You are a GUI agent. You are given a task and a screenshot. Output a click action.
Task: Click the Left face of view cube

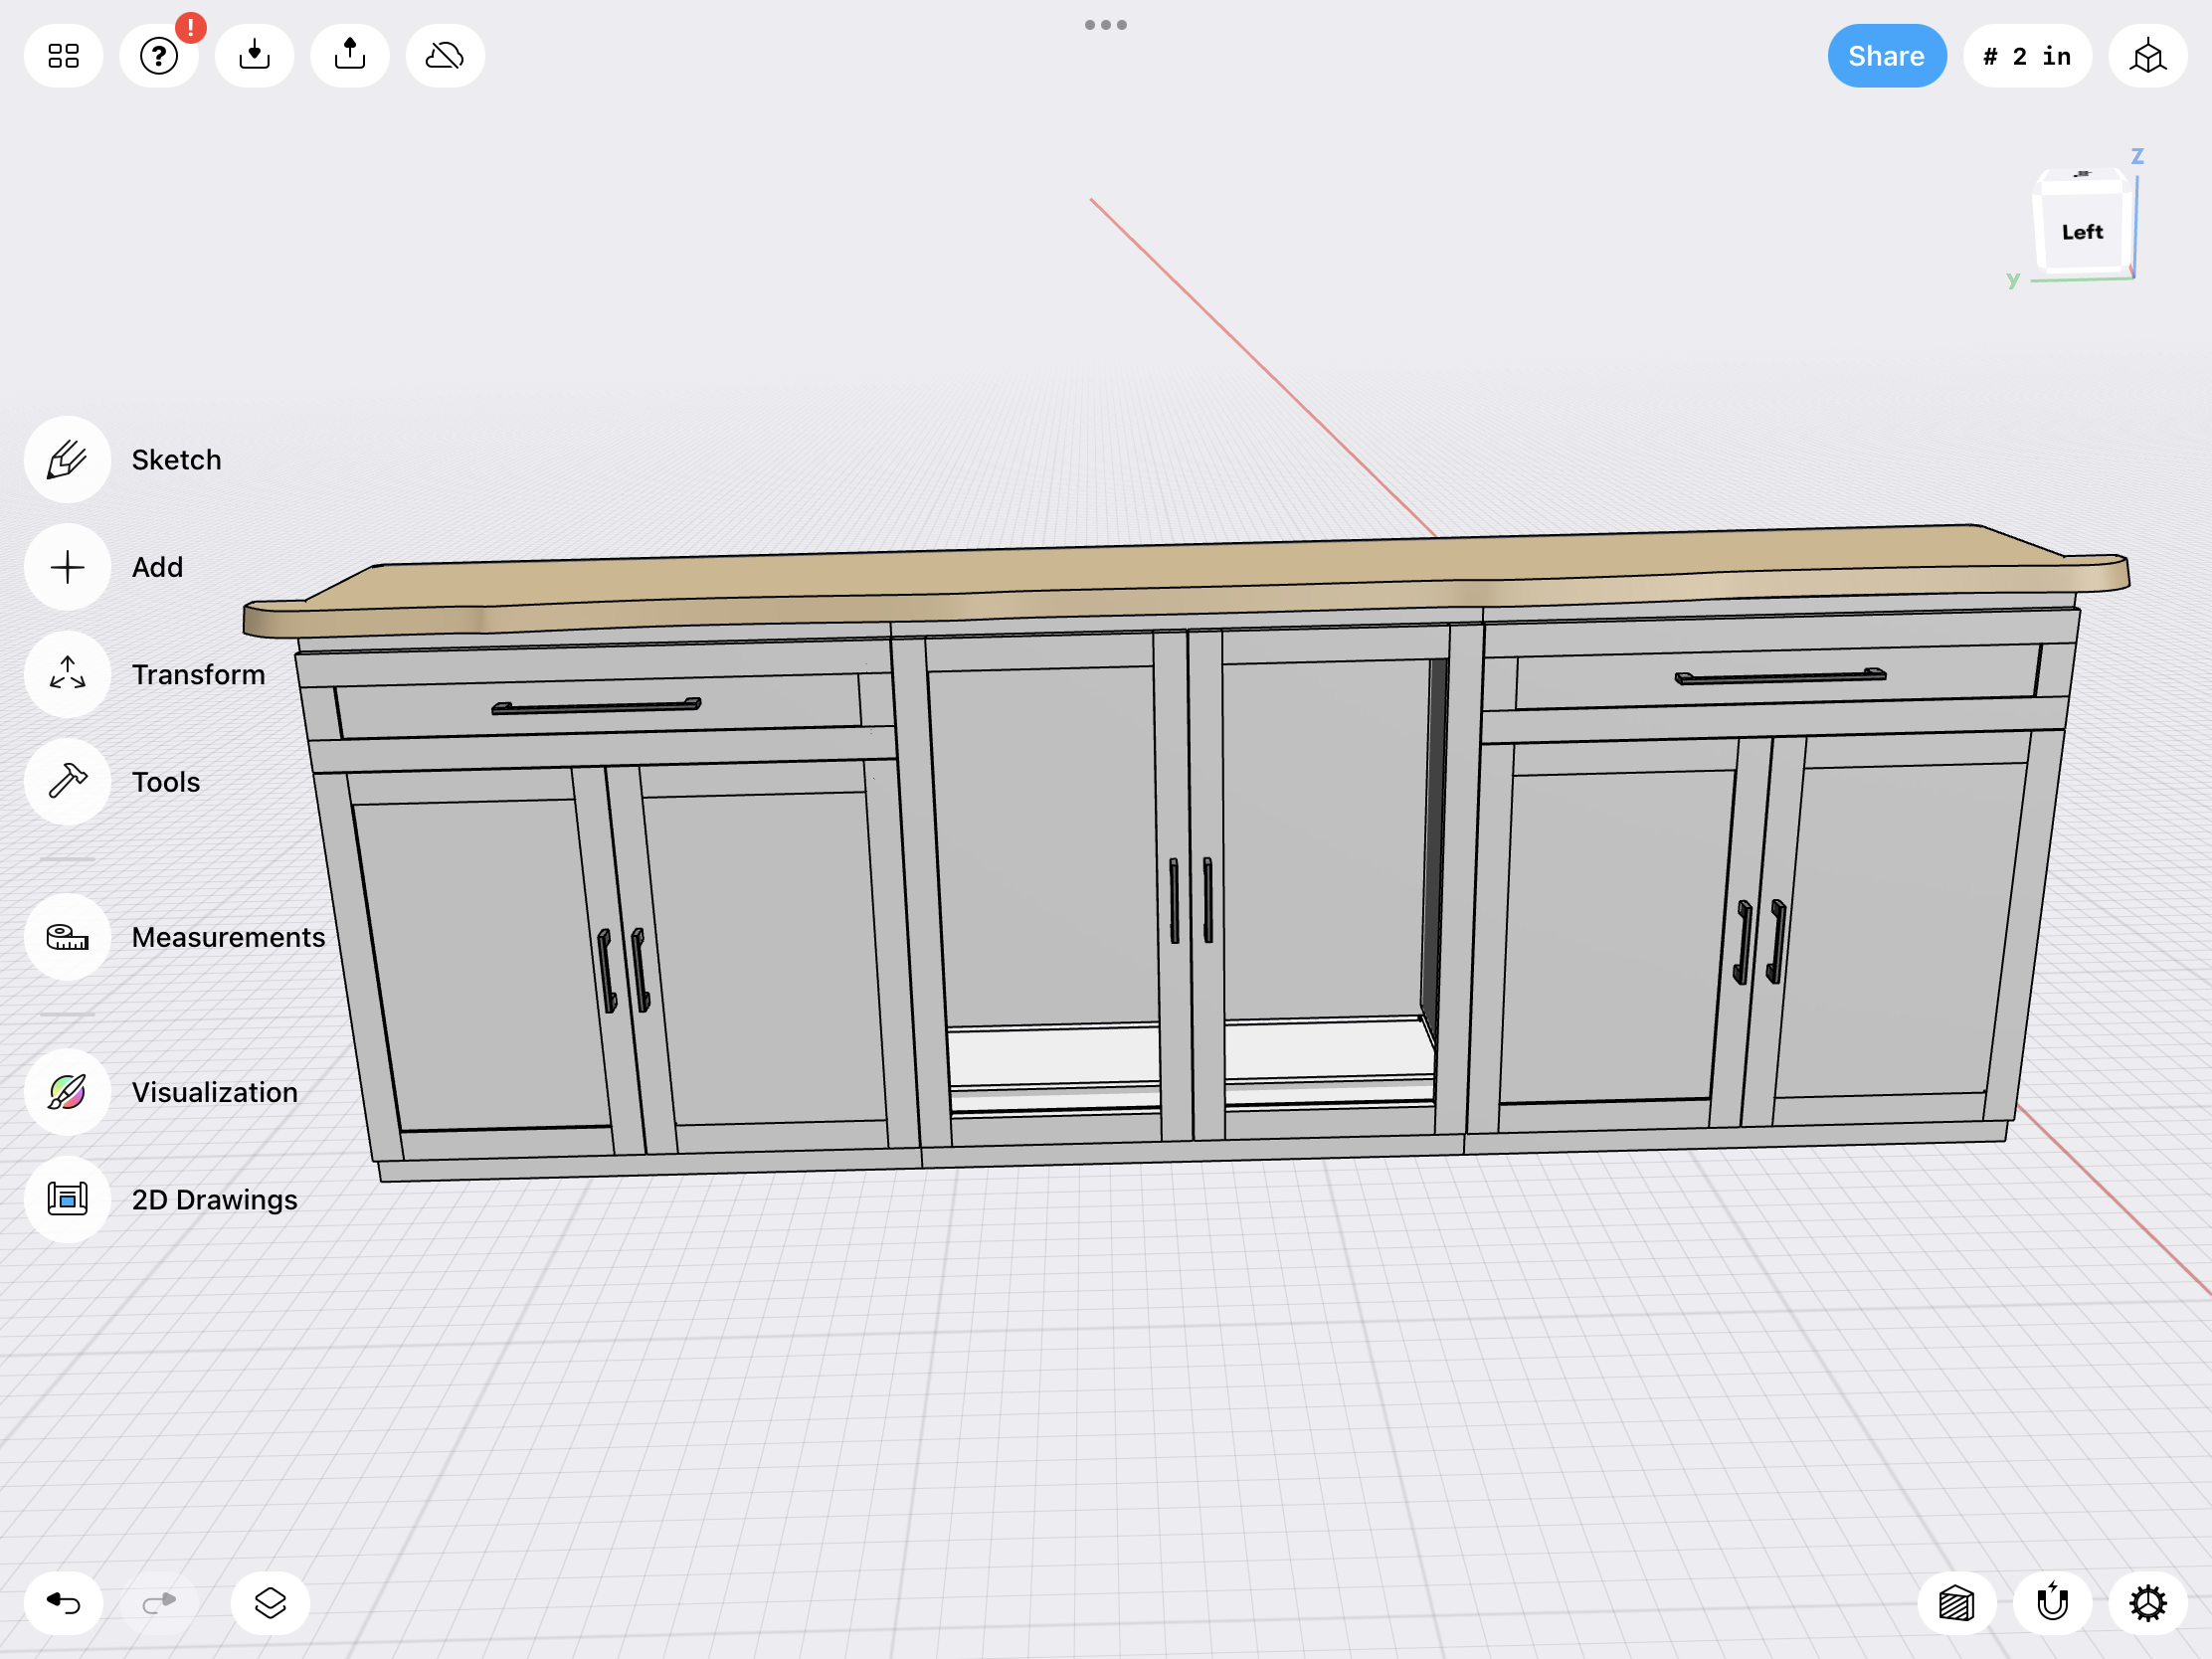tap(2082, 232)
